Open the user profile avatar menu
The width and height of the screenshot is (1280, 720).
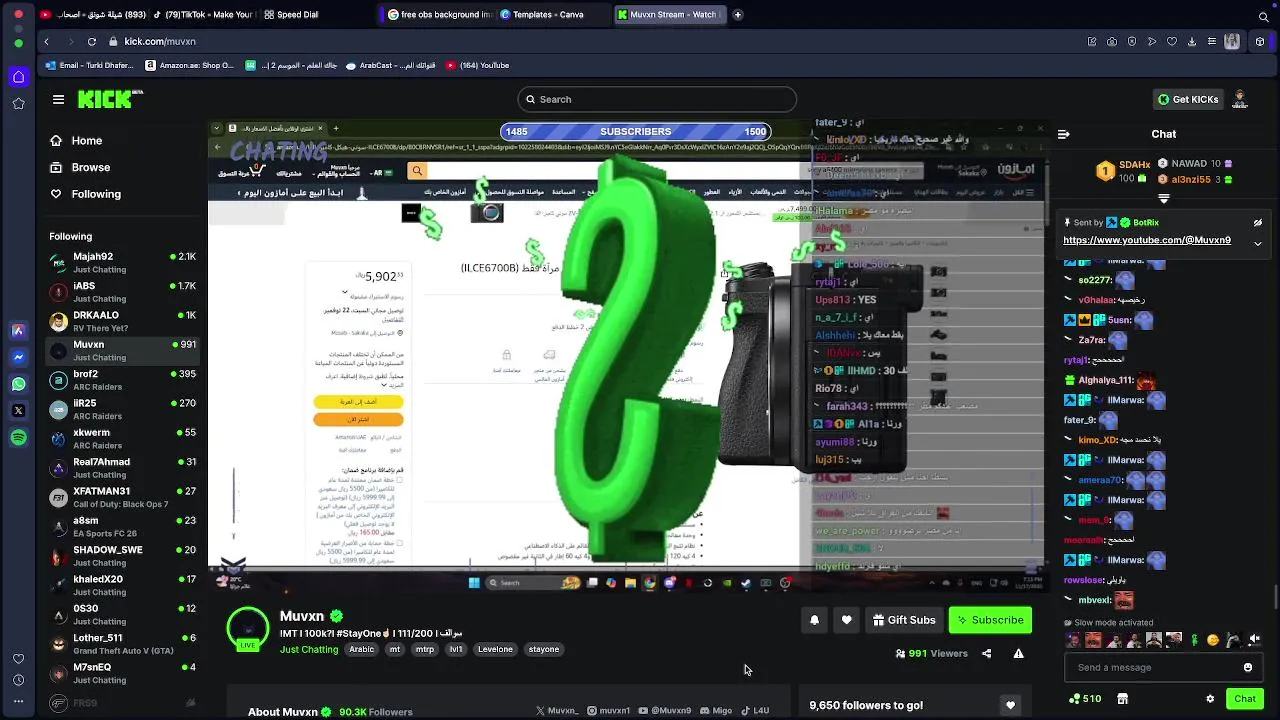pyautogui.click(x=1240, y=99)
